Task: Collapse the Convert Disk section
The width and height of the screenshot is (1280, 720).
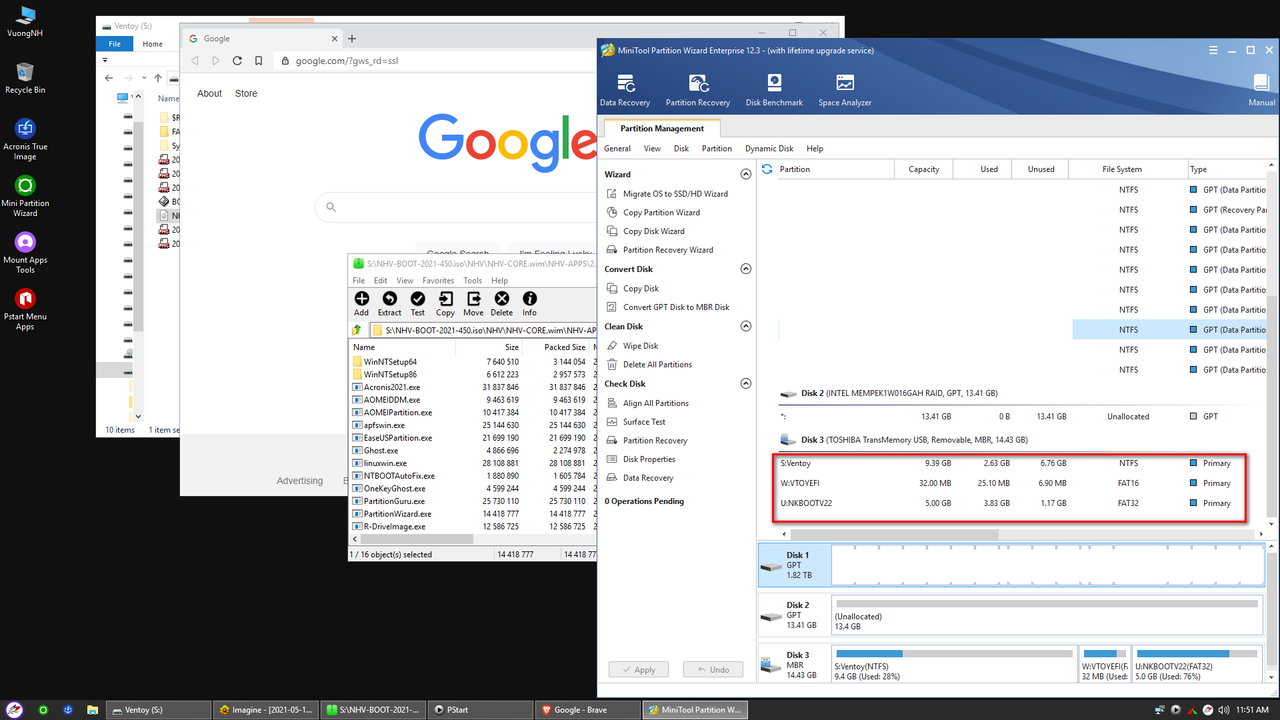Action: click(745, 269)
